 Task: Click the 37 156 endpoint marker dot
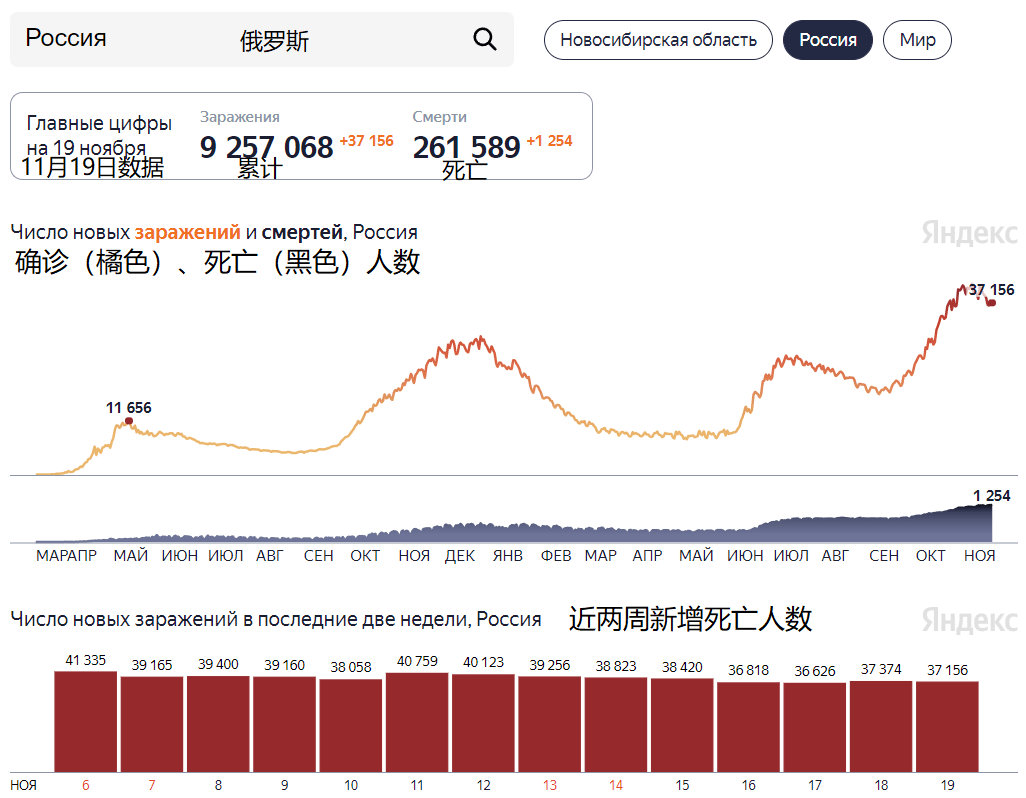[x=991, y=302]
